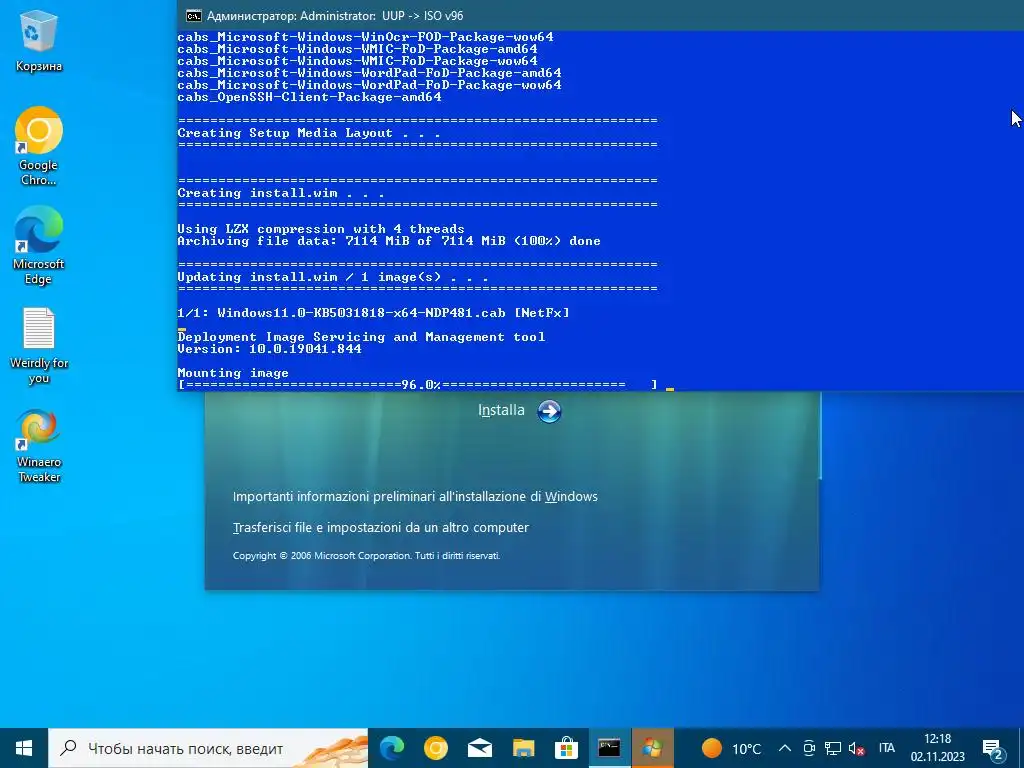Click the Installa arrow button in Windows setup
Viewport: 1024px width, 768px height.
[549, 411]
